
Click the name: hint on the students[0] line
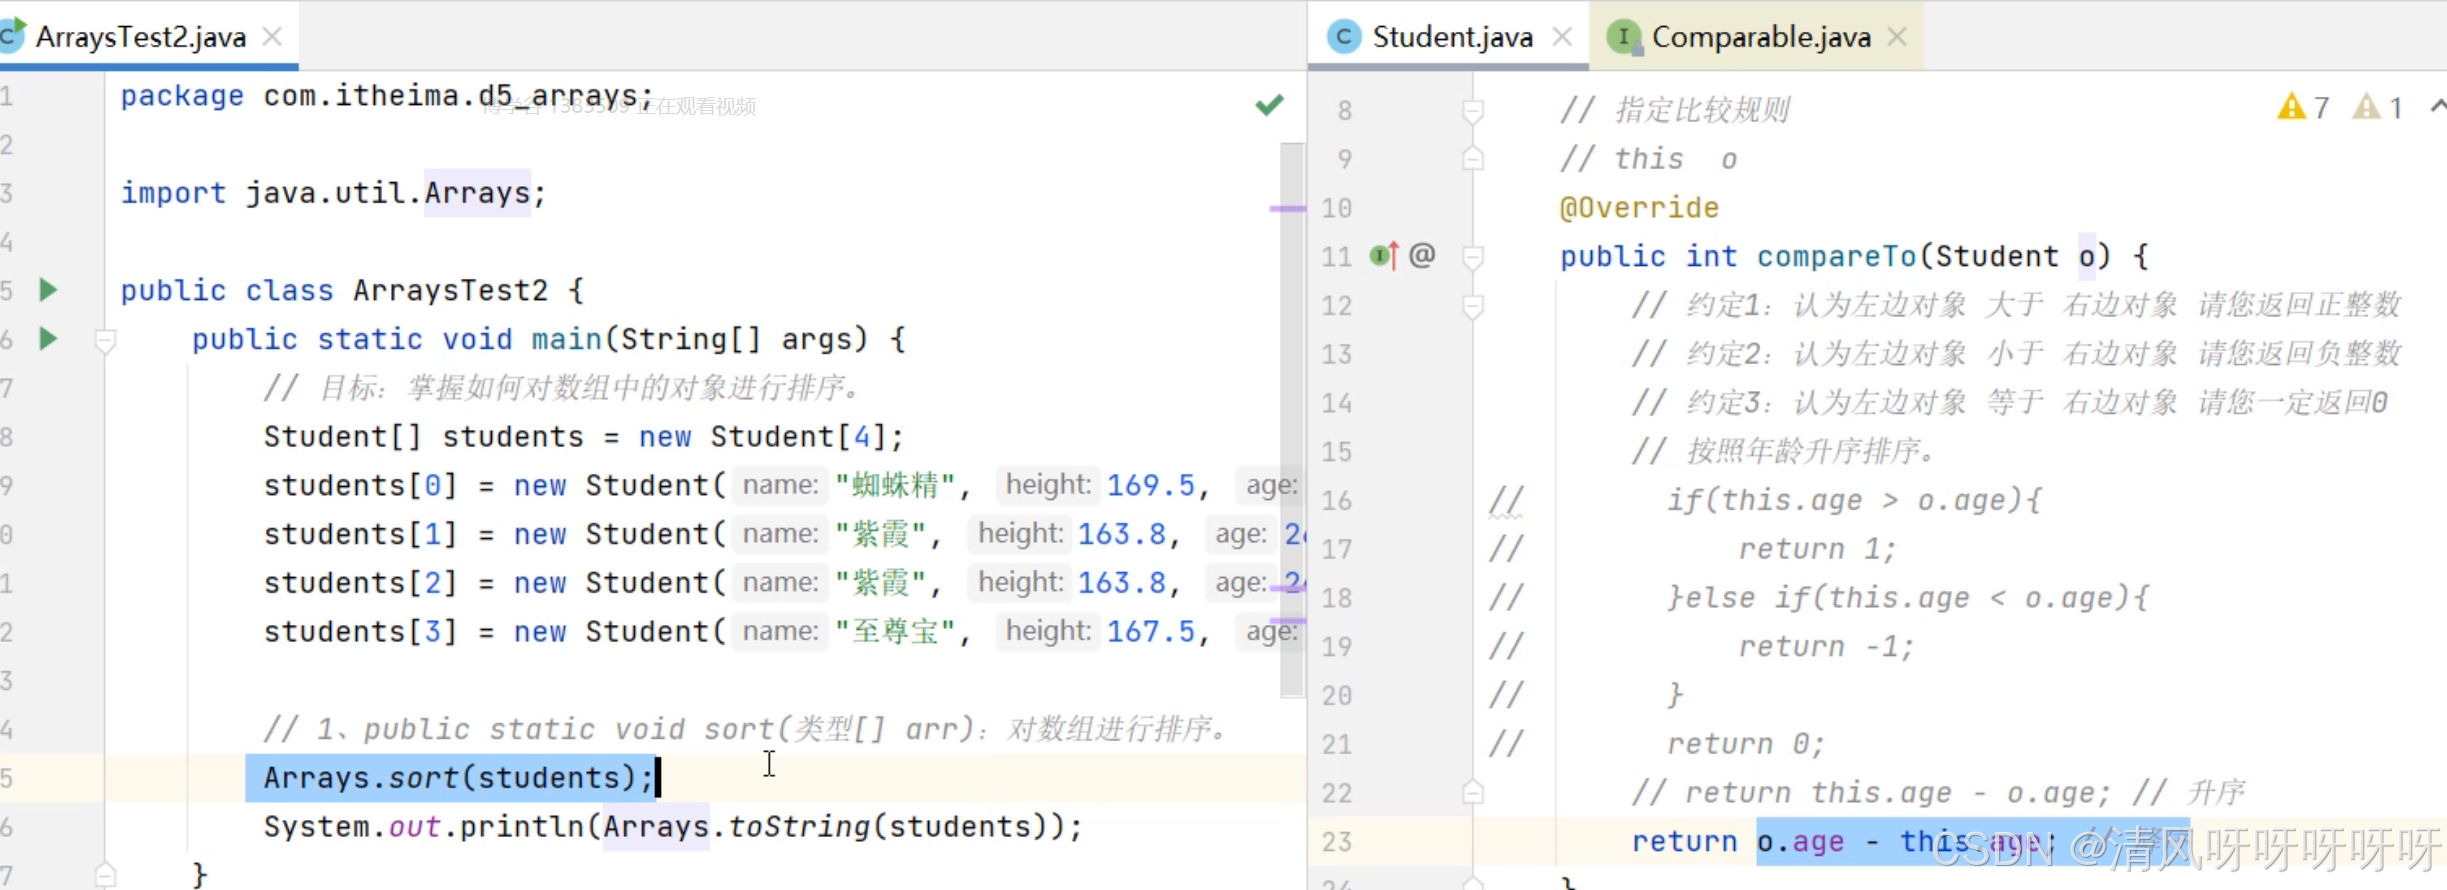[781, 485]
